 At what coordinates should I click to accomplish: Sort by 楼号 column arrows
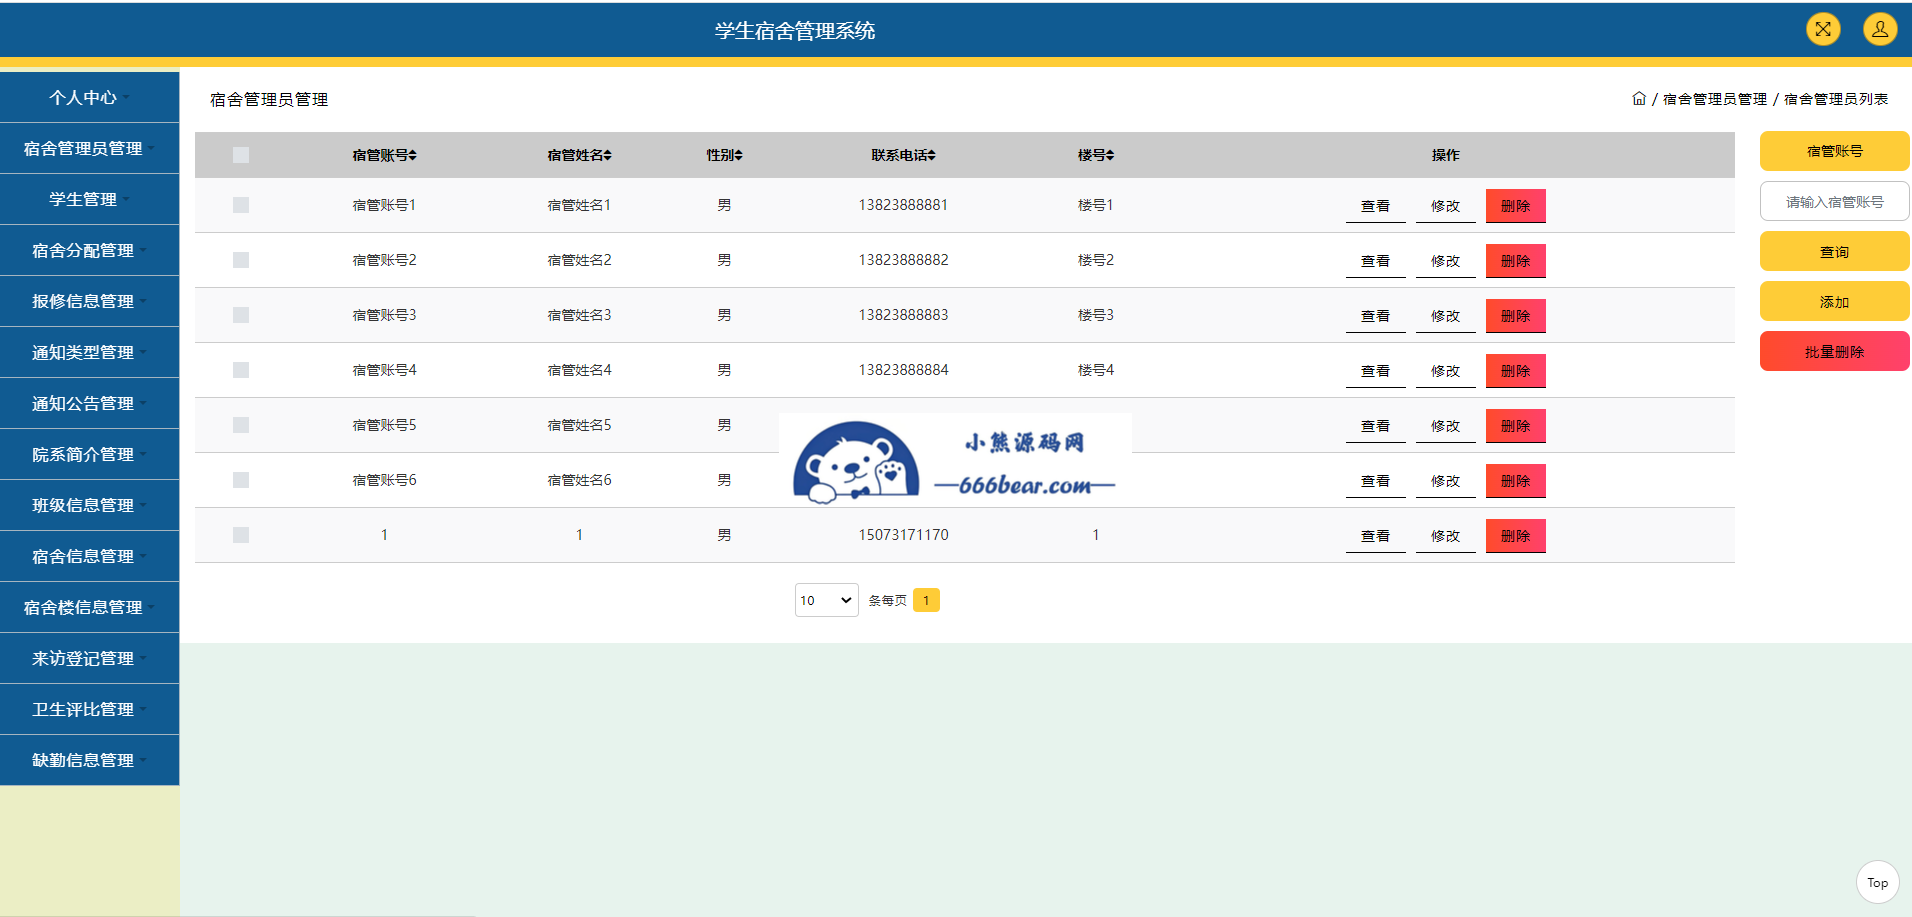click(x=1110, y=155)
